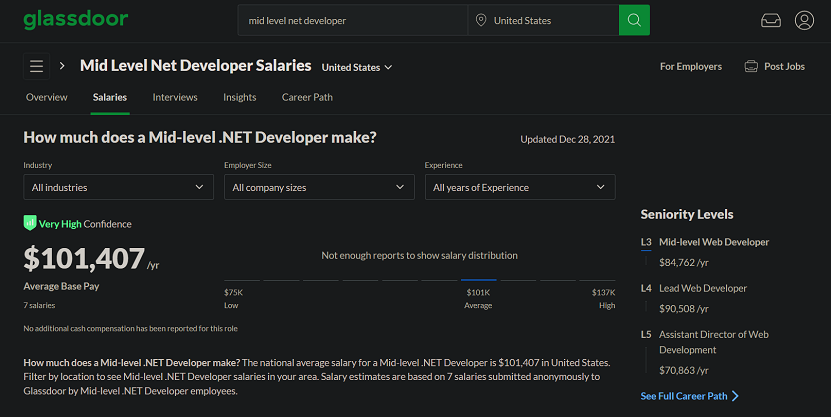Click the Very High Confidence shield icon
The height and width of the screenshot is (417, 831).
point(30,223)
